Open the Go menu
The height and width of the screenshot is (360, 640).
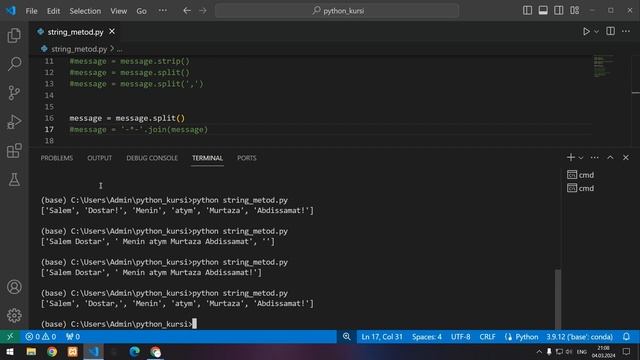tap(141, 11)
